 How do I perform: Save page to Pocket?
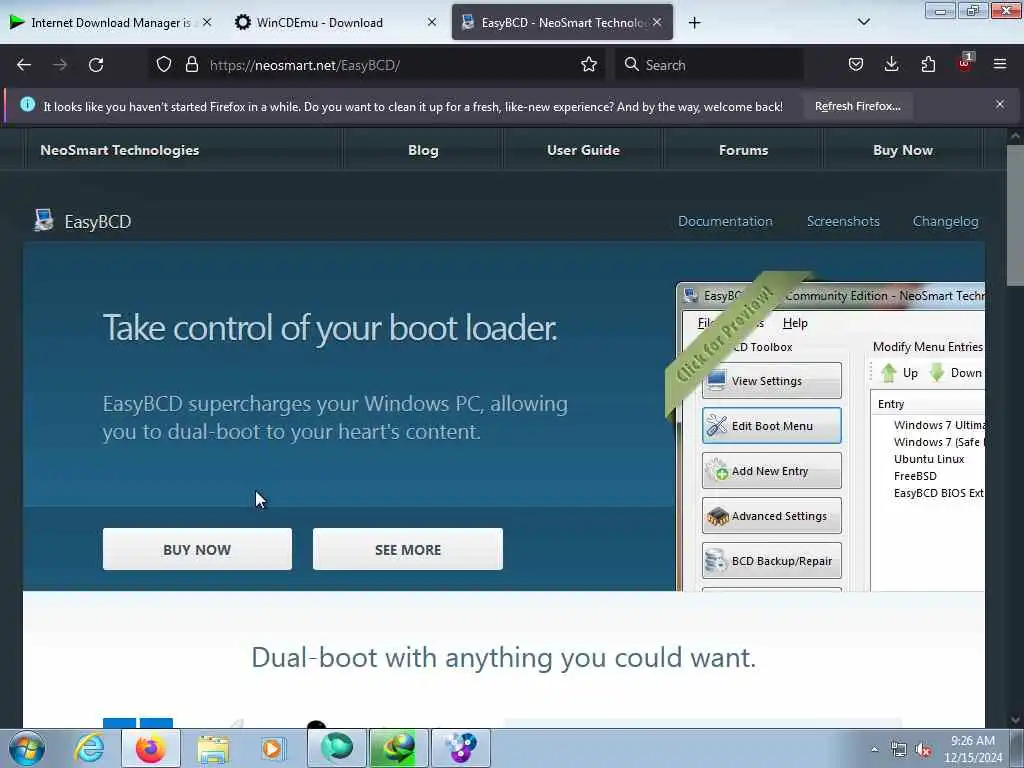pos(856,65)
